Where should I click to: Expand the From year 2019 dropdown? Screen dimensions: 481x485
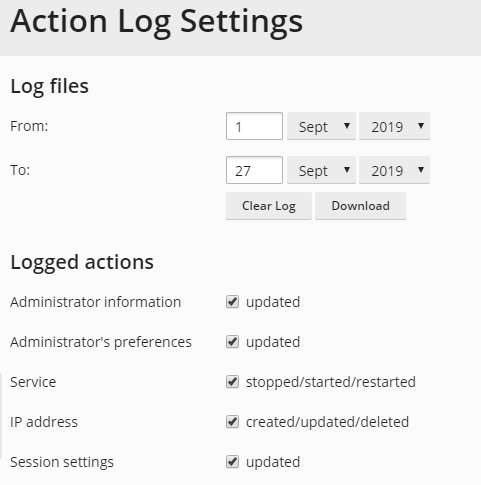[x=394, y=126]
